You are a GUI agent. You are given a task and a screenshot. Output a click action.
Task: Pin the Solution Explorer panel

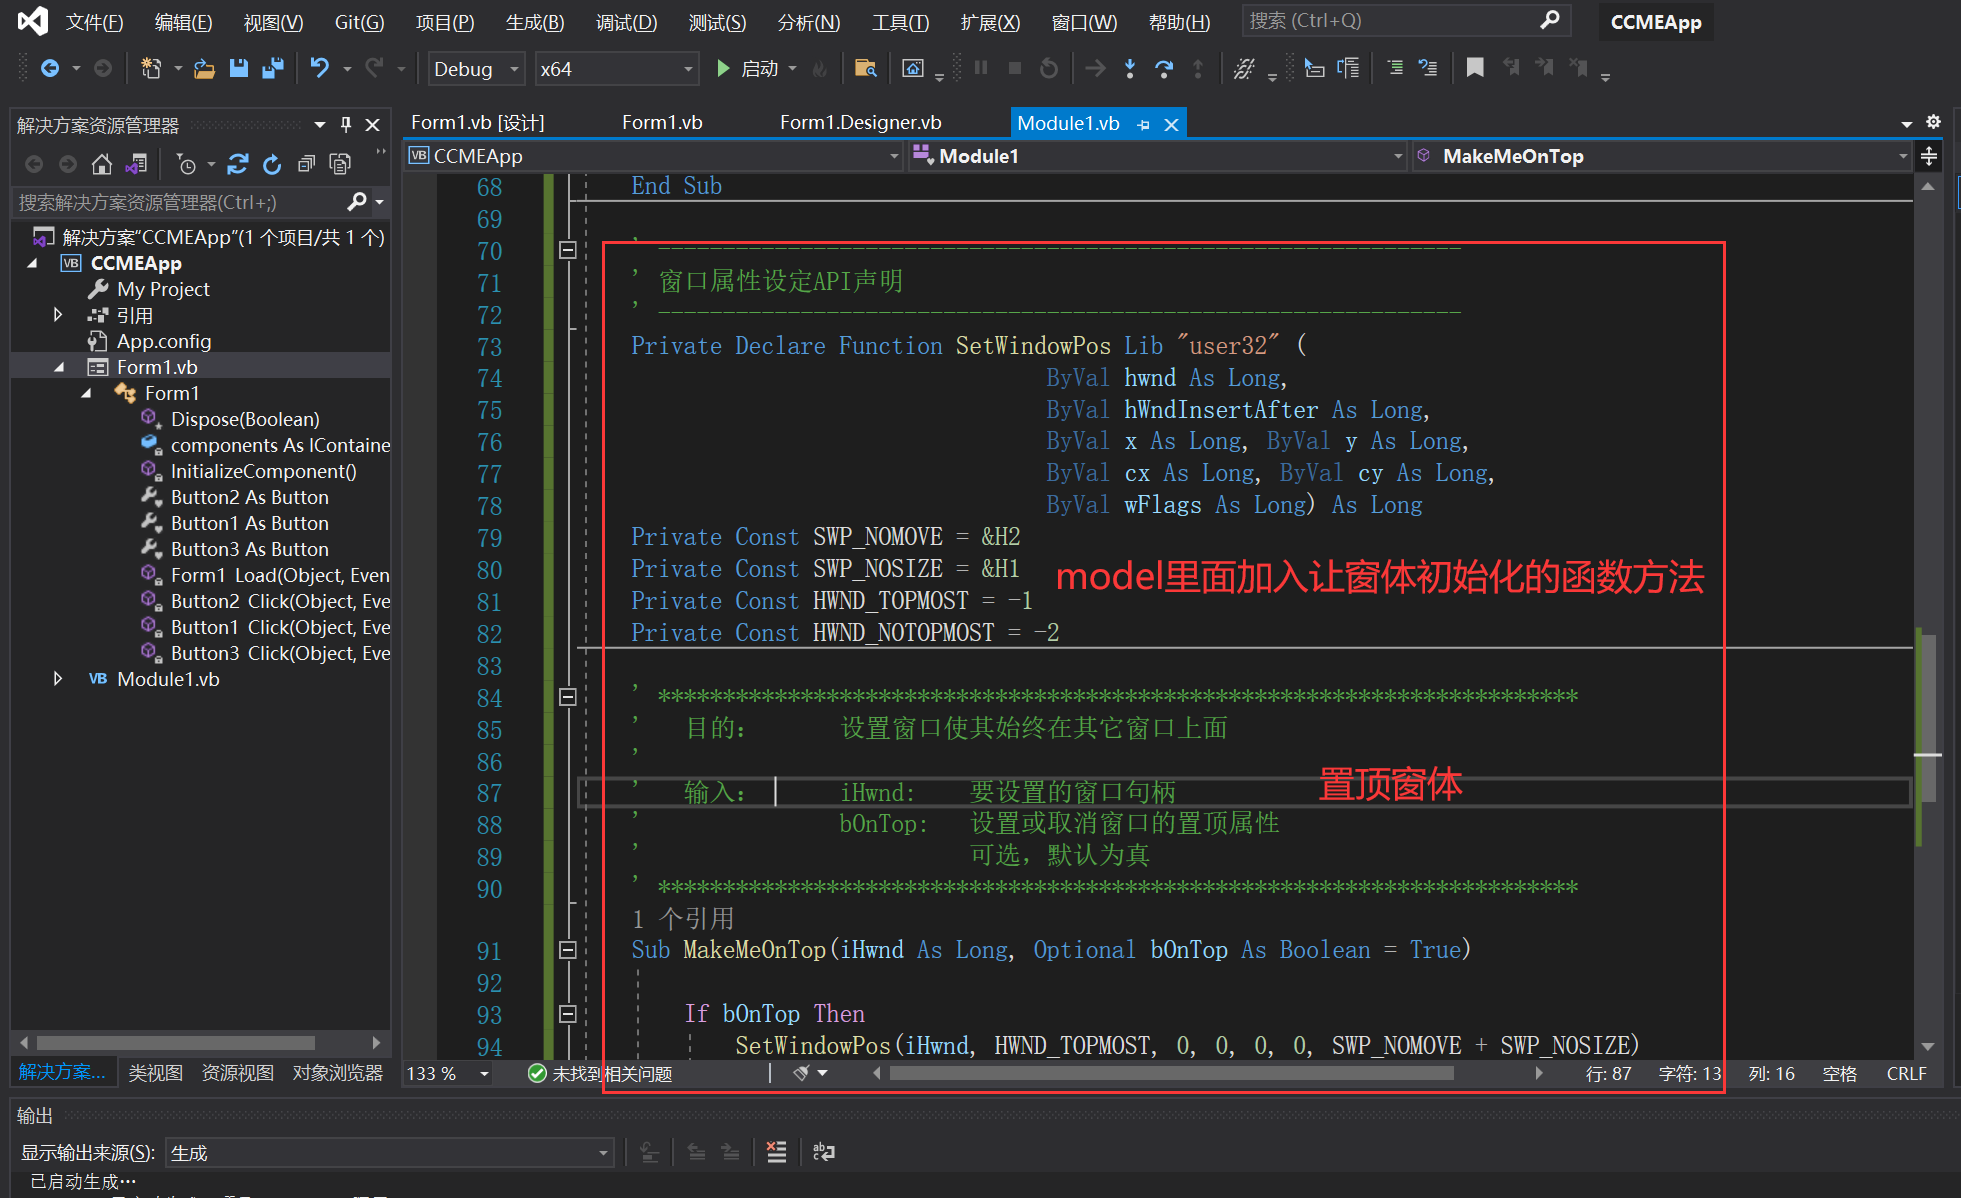coord(346,125)
